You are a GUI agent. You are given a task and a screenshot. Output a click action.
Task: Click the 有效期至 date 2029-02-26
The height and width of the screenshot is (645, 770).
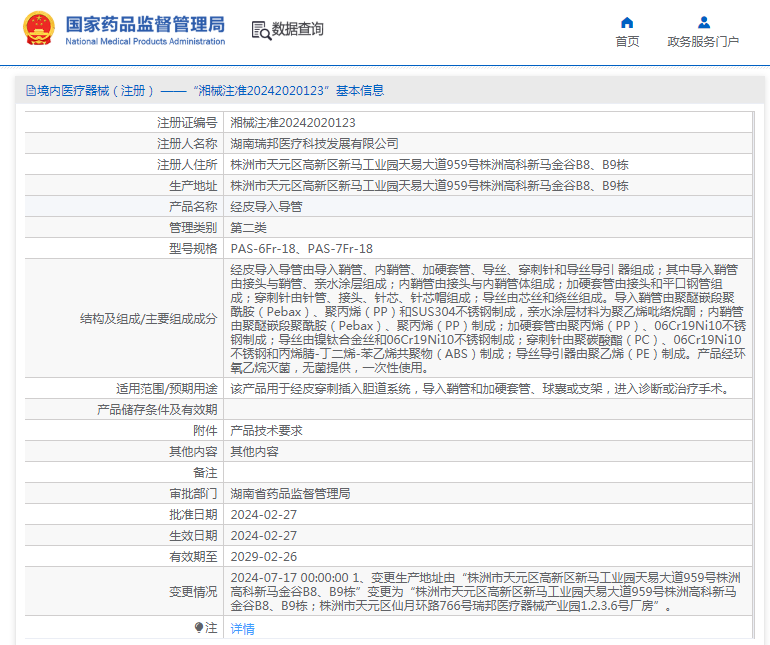click(x=264, y=557)
